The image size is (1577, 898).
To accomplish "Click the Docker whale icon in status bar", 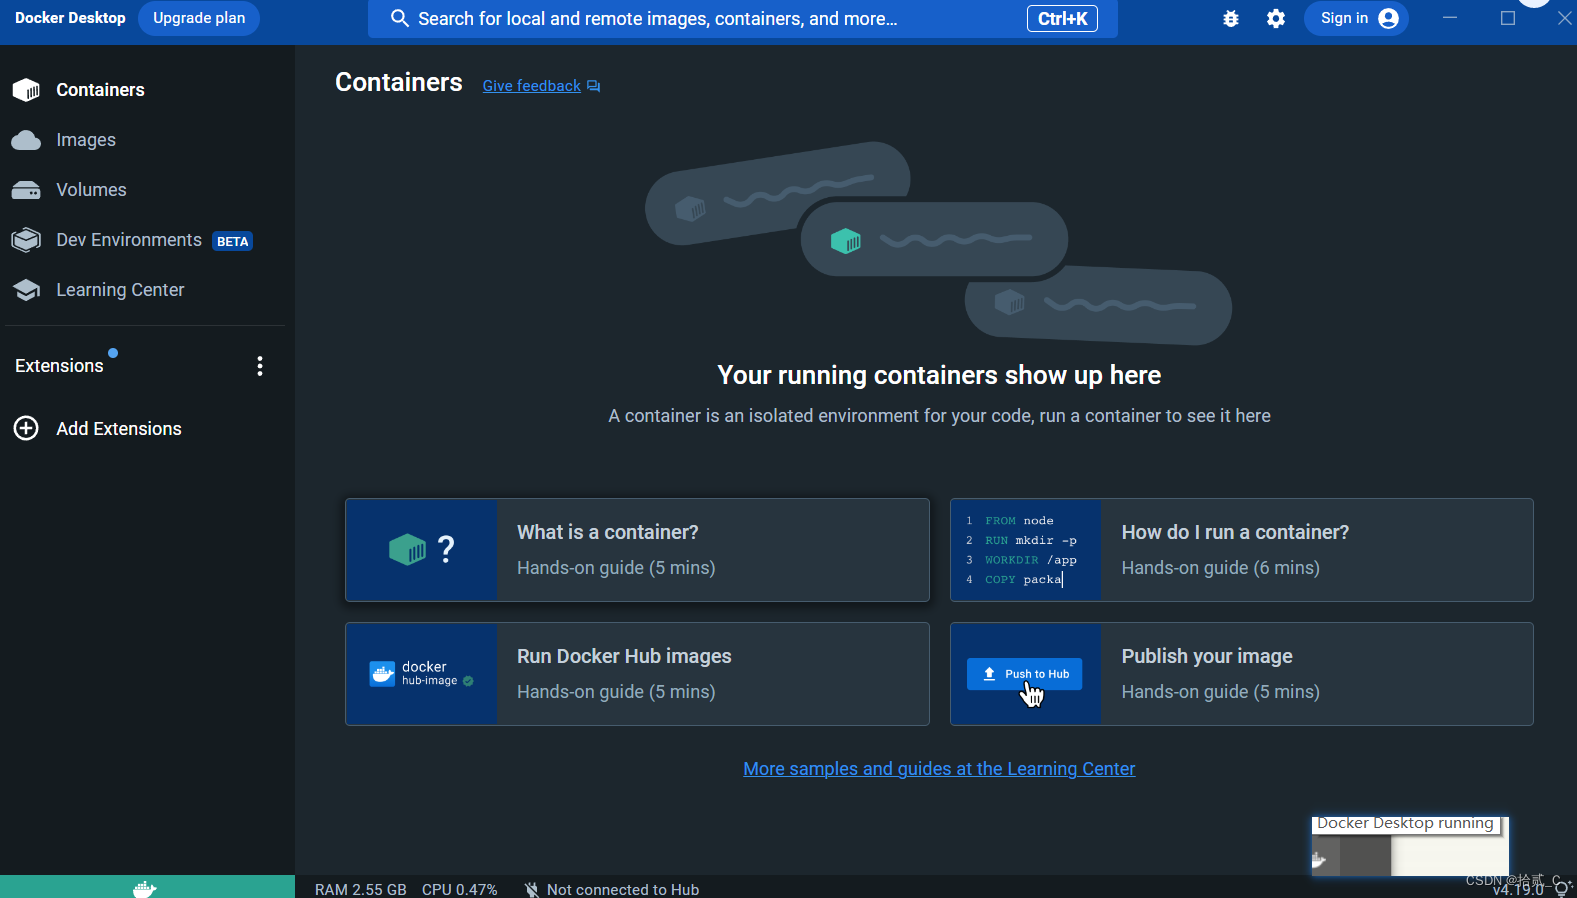I will [146, 888].
